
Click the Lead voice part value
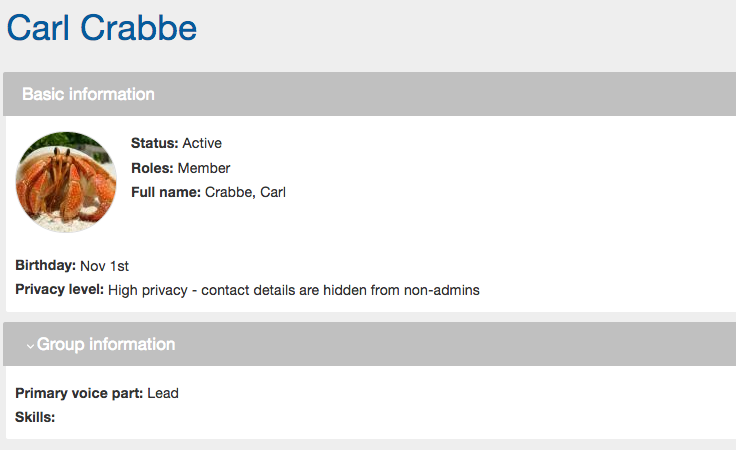163,393
